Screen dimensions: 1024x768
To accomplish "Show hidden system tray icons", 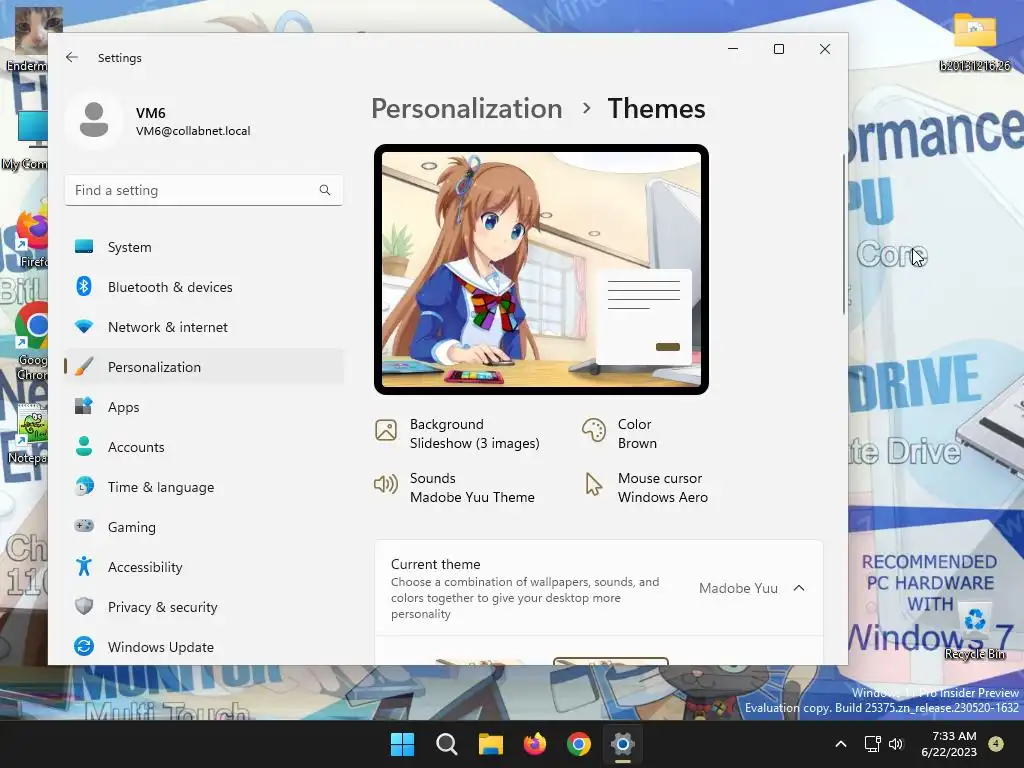I will point(841,744).
